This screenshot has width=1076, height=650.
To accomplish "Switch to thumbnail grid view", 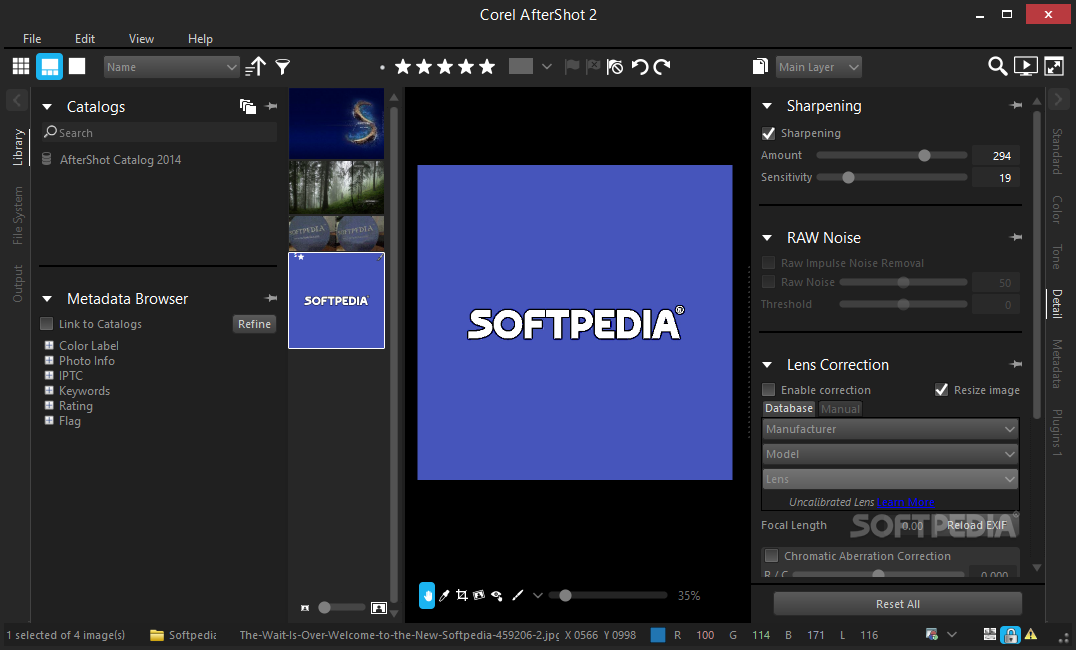I will coord(21,67).
